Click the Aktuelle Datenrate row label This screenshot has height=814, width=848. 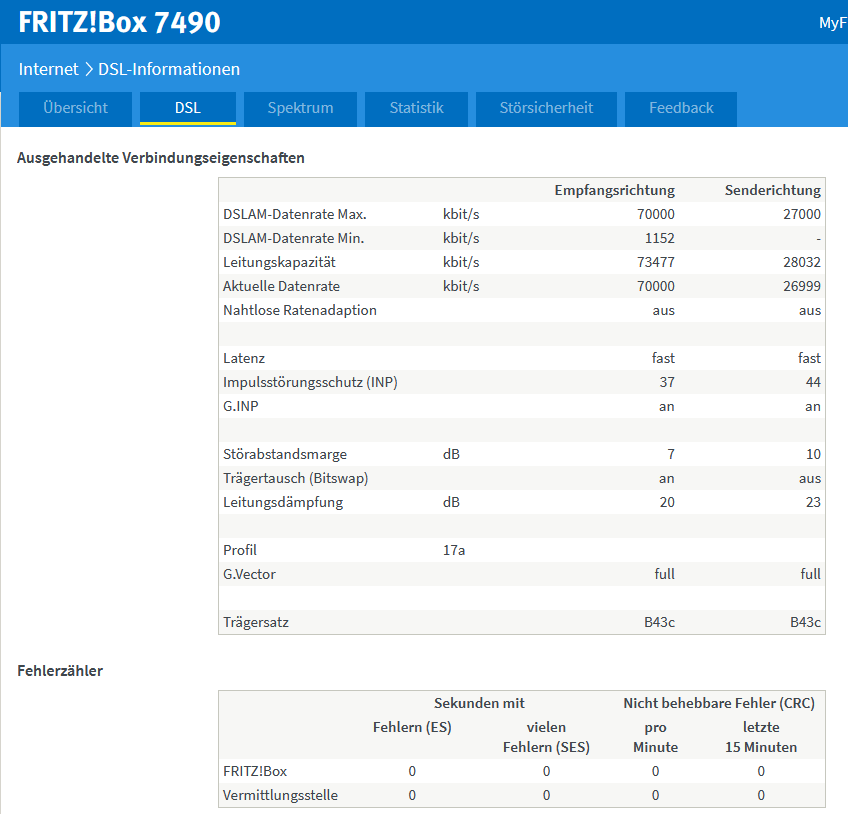[x=281, y=286]
